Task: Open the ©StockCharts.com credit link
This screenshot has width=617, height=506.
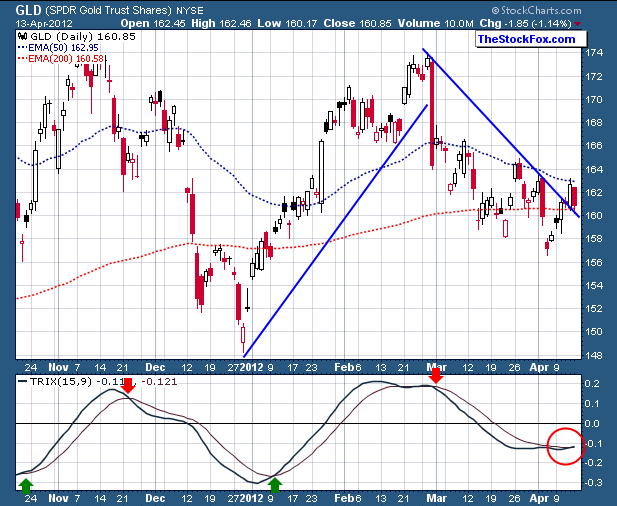Action: [x=536, y=11]
